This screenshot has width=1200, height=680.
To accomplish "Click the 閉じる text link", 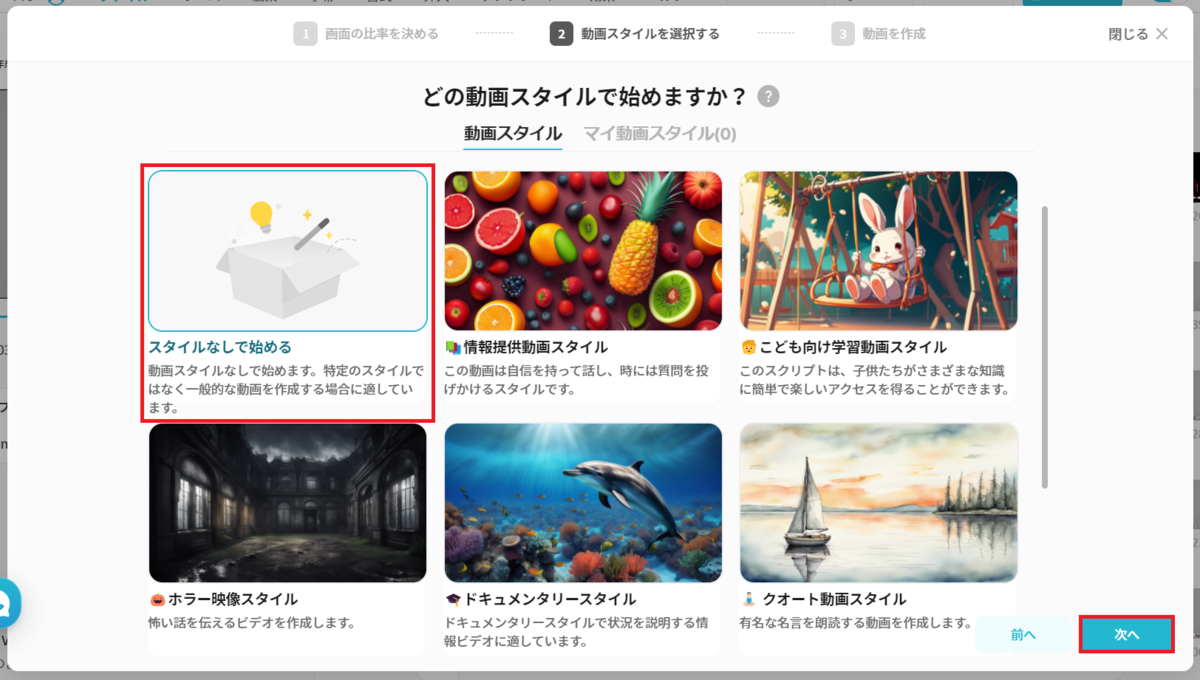I will click(1128, 34).
